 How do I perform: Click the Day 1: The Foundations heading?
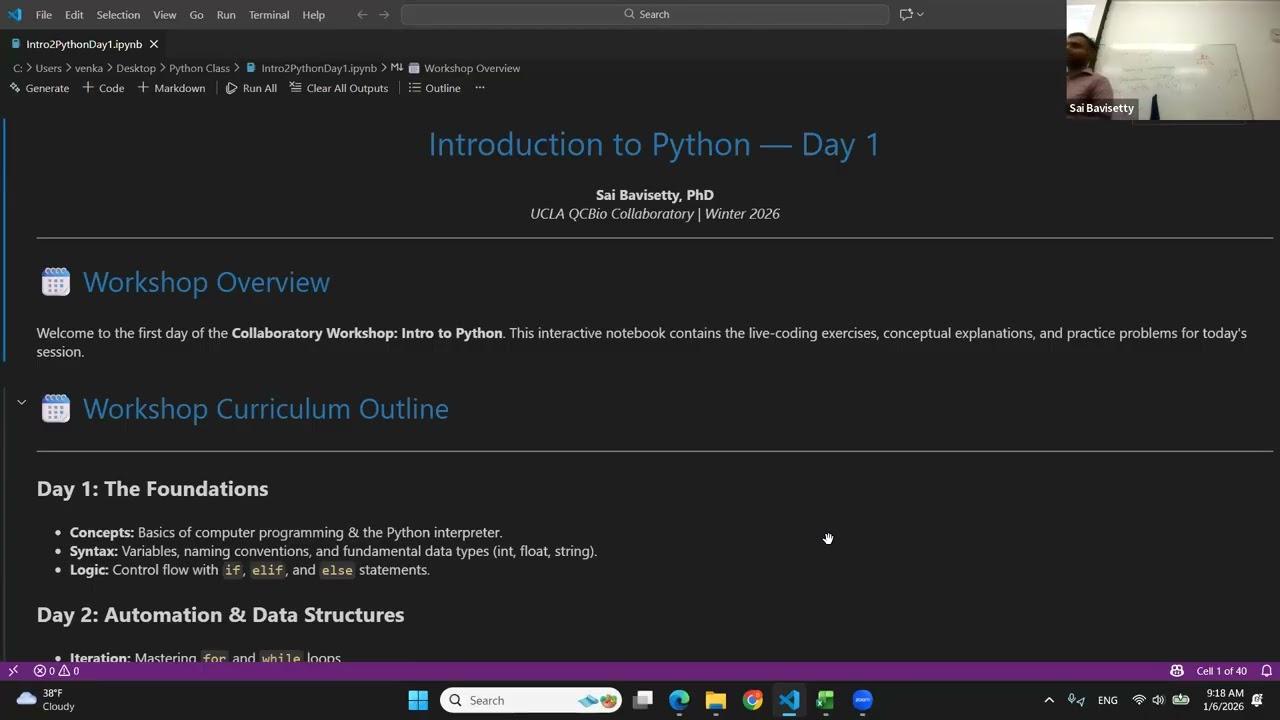point(152,489)
